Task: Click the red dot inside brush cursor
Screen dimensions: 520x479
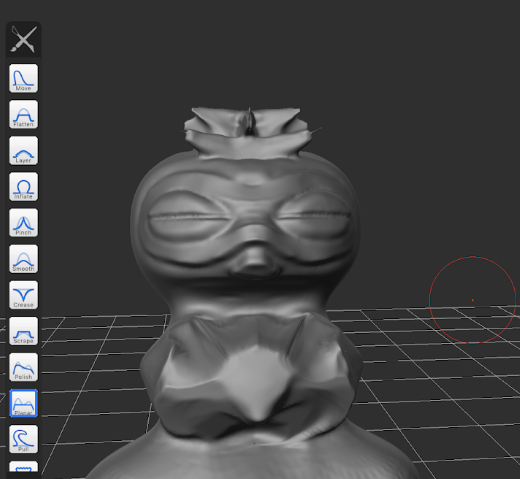Action: (x=473, y=300)
